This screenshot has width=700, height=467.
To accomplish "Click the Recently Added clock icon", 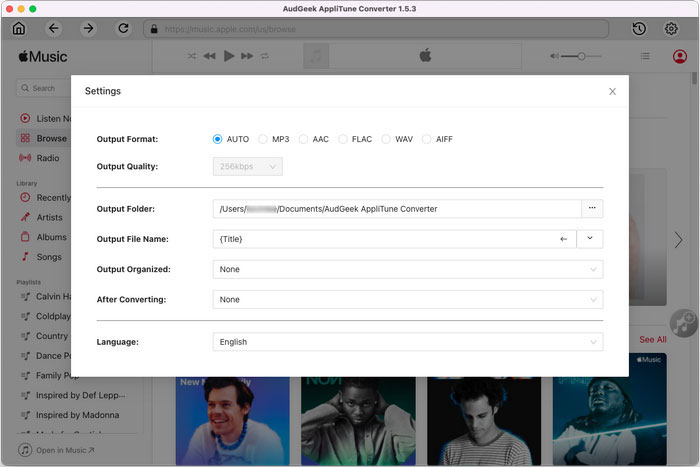I will (x=25, y=197).
